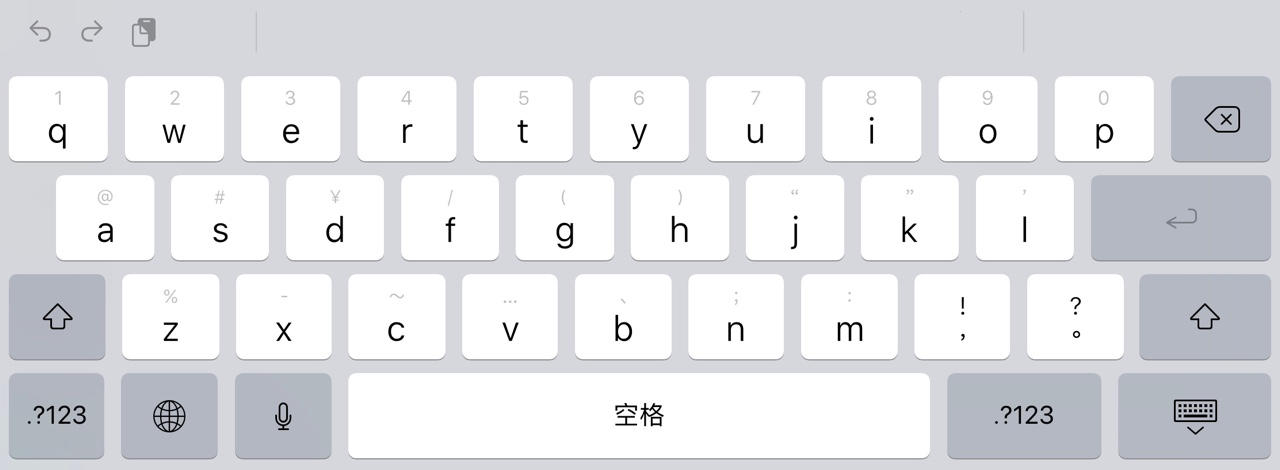Tap the letter q key
This screenshot has width=1280, height=470.
pos(58,119)
